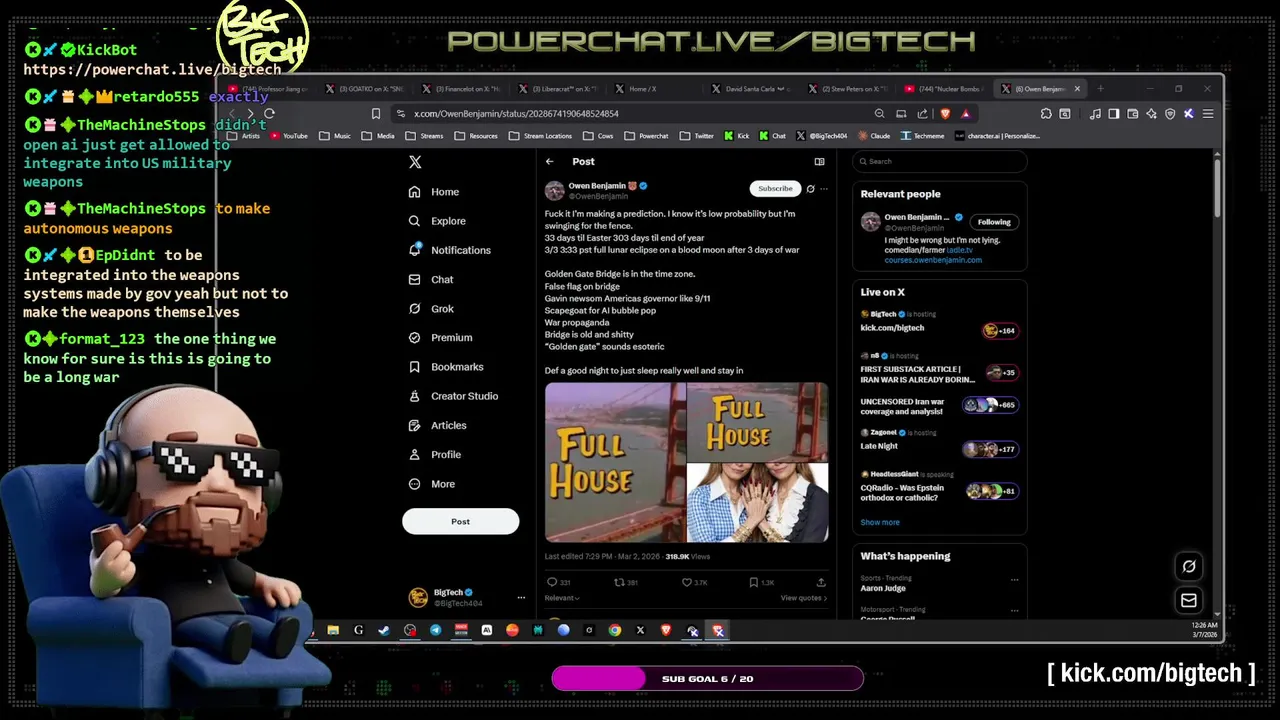The width and height of the screenshot is (1280, 720).
Task: Click the Brave shields lion icon
Action: 945,113
